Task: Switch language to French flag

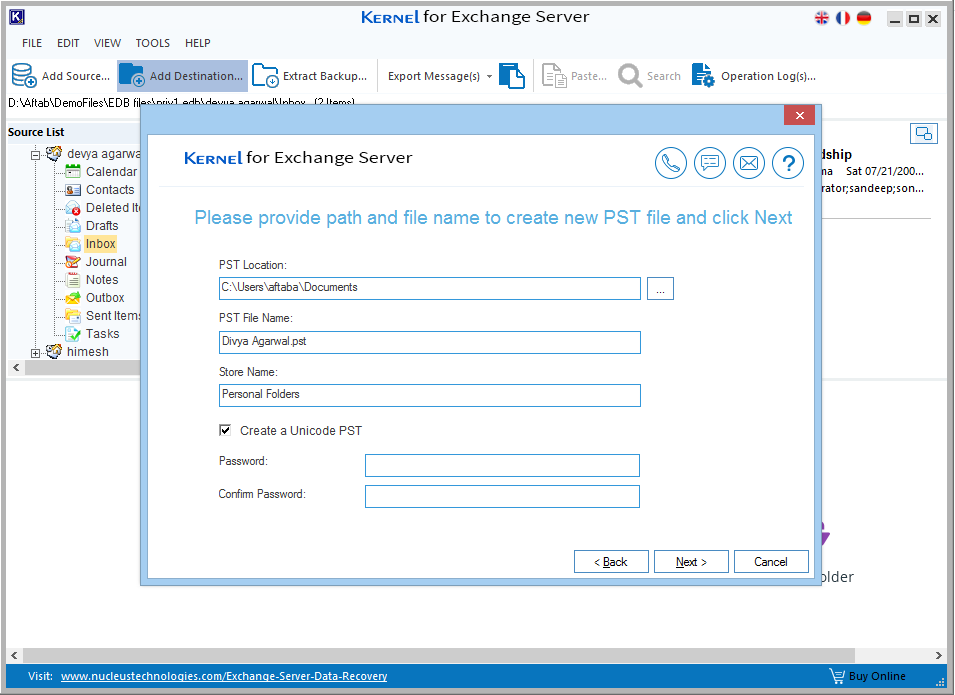Action: tap(843, 18)
